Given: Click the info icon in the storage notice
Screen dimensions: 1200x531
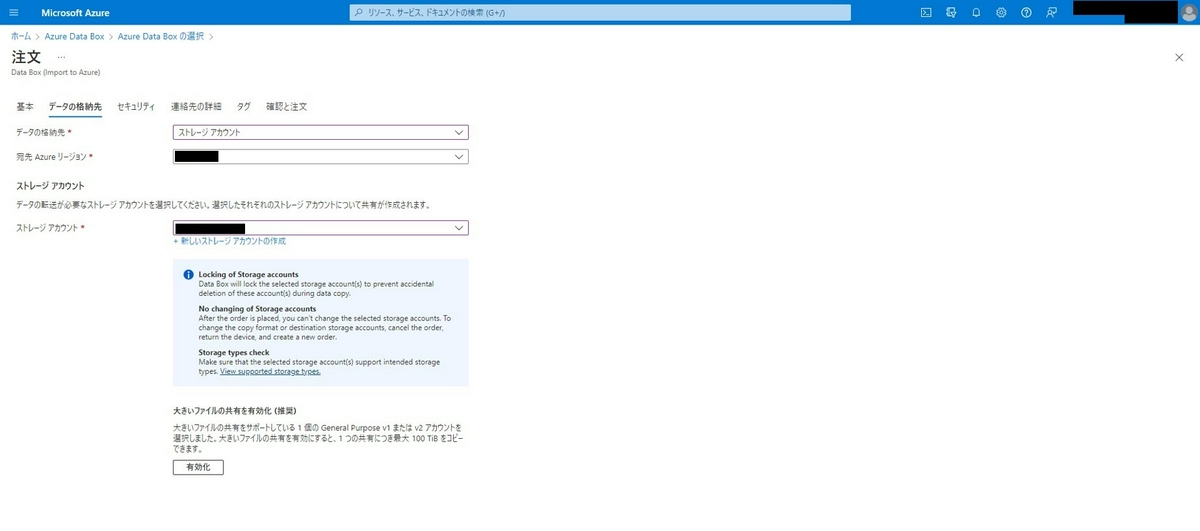Looking at the screenshot, I should (x=188, y=274).
